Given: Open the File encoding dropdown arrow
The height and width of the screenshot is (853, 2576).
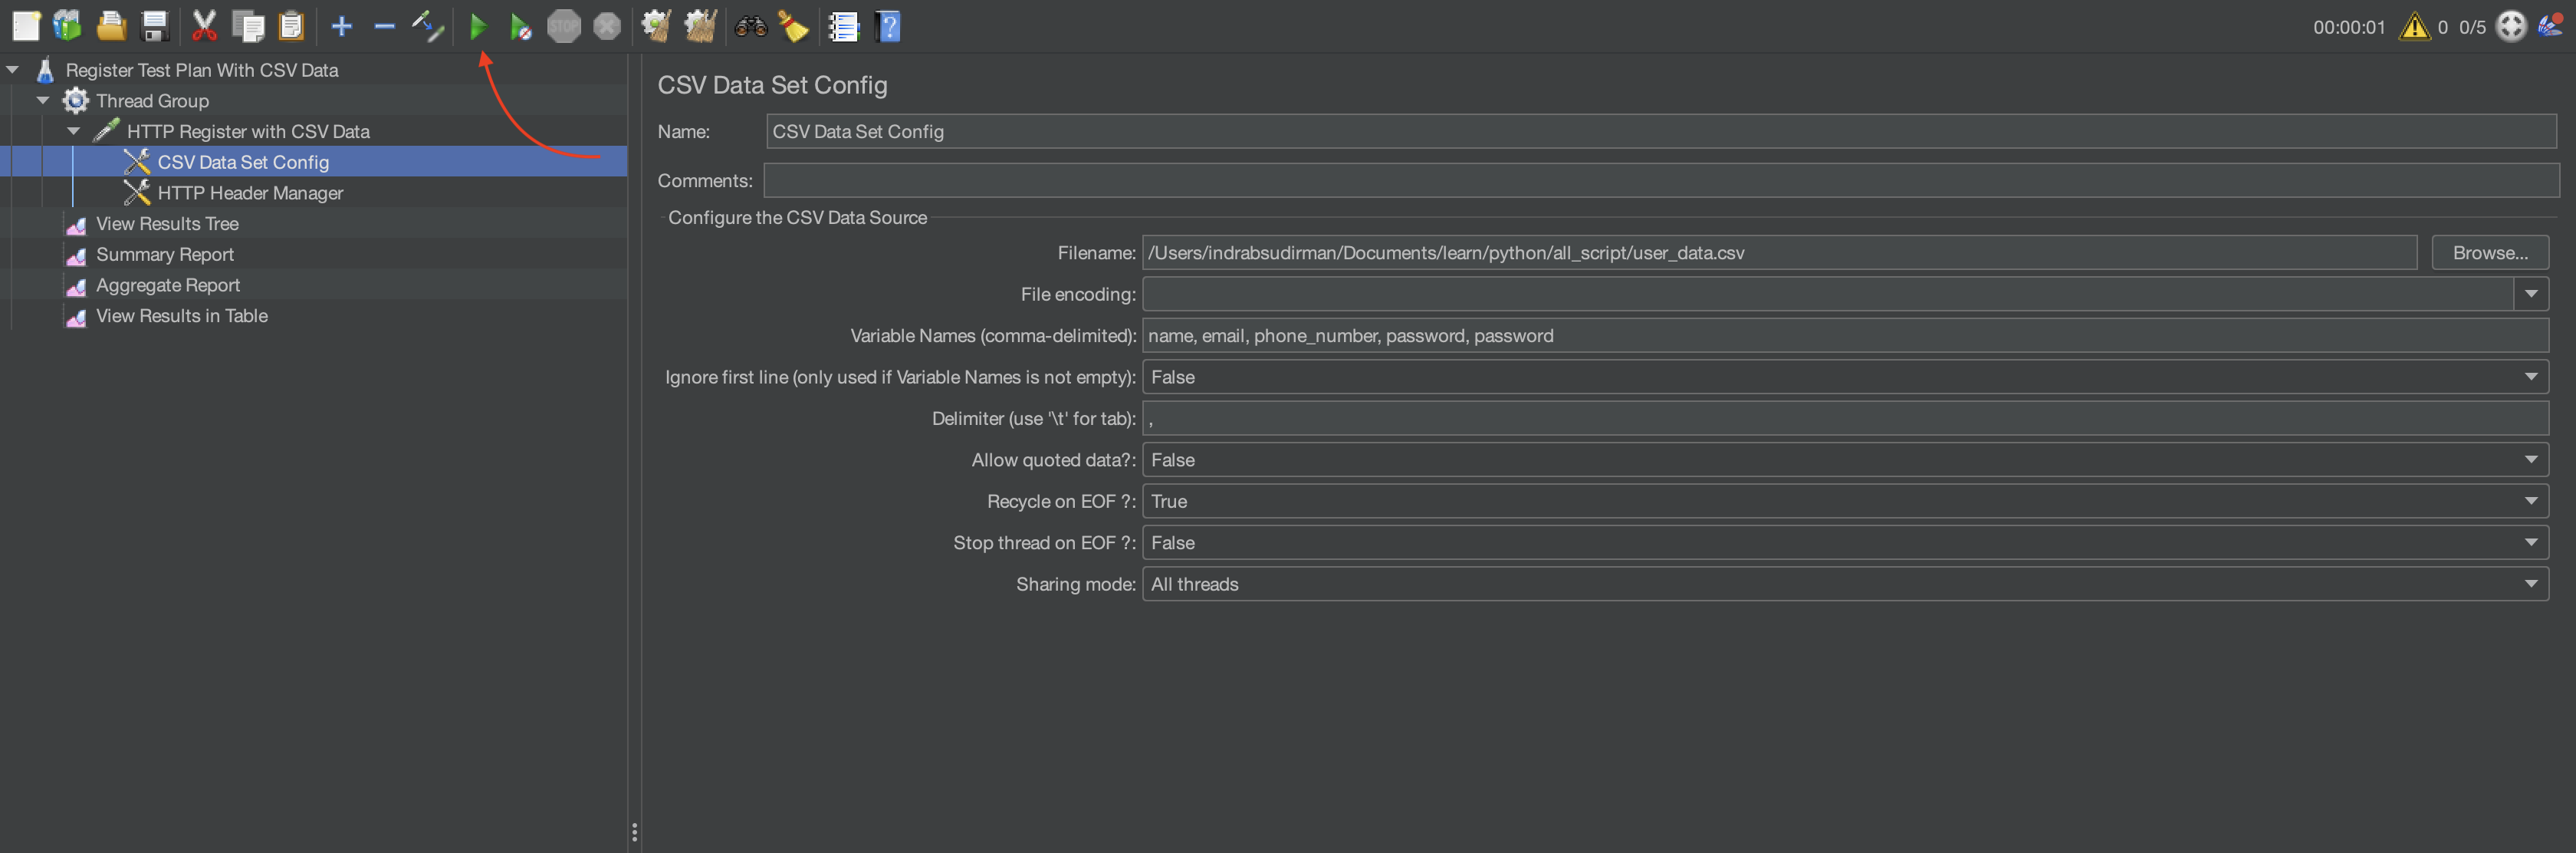Looking at the screenshot, I should (2532, 294).
